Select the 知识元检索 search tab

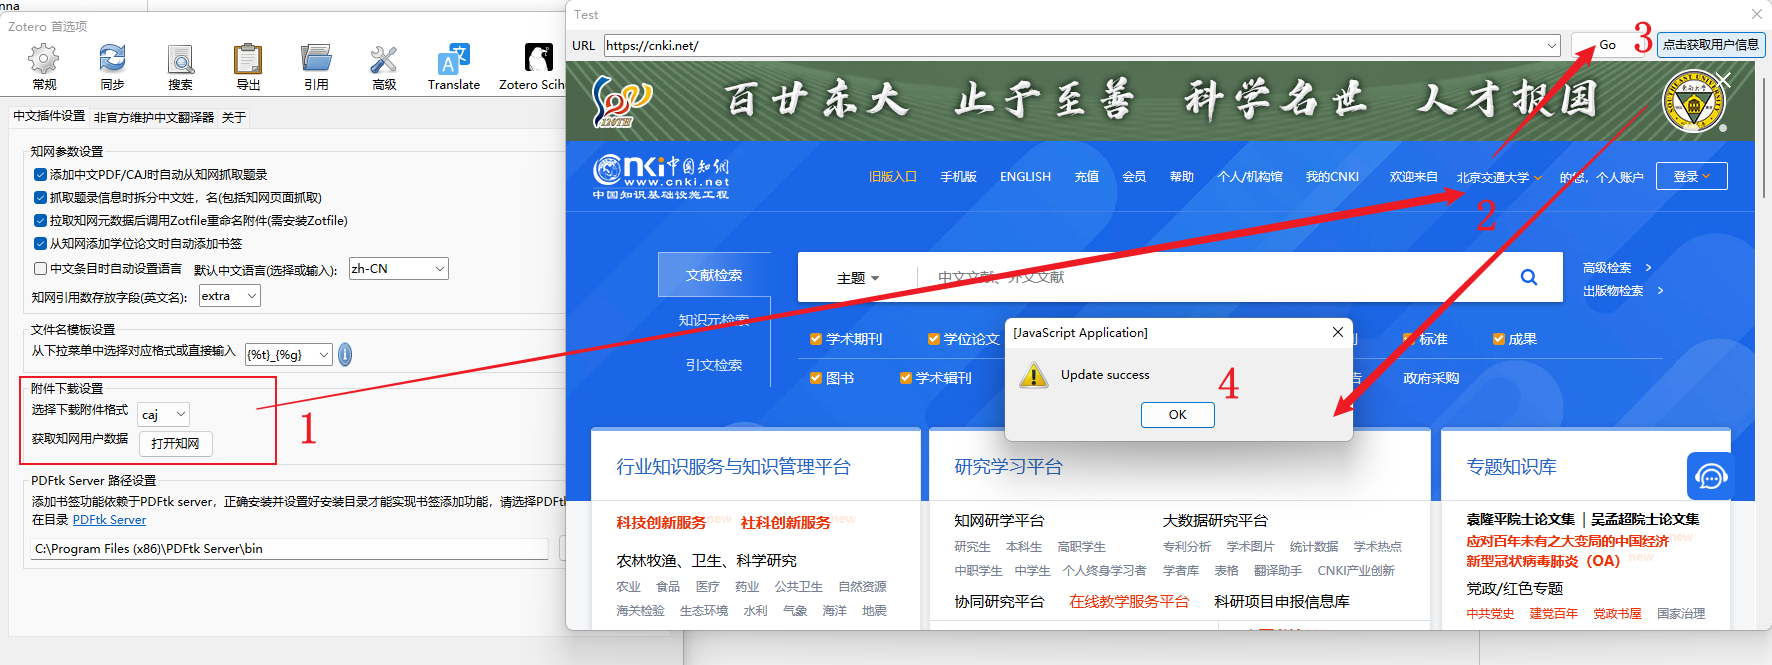pos(714,320)
